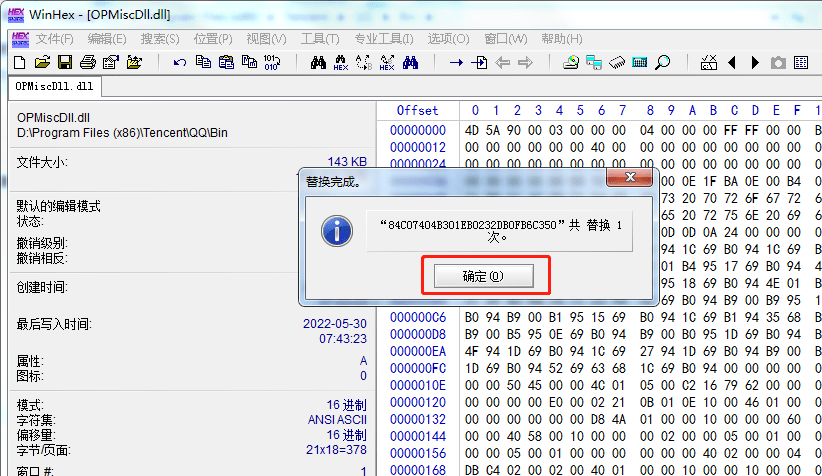The height and width of the screenshot is (476, 822).
Task: Click the ANSI ASCII charset value
Action: 337,420
